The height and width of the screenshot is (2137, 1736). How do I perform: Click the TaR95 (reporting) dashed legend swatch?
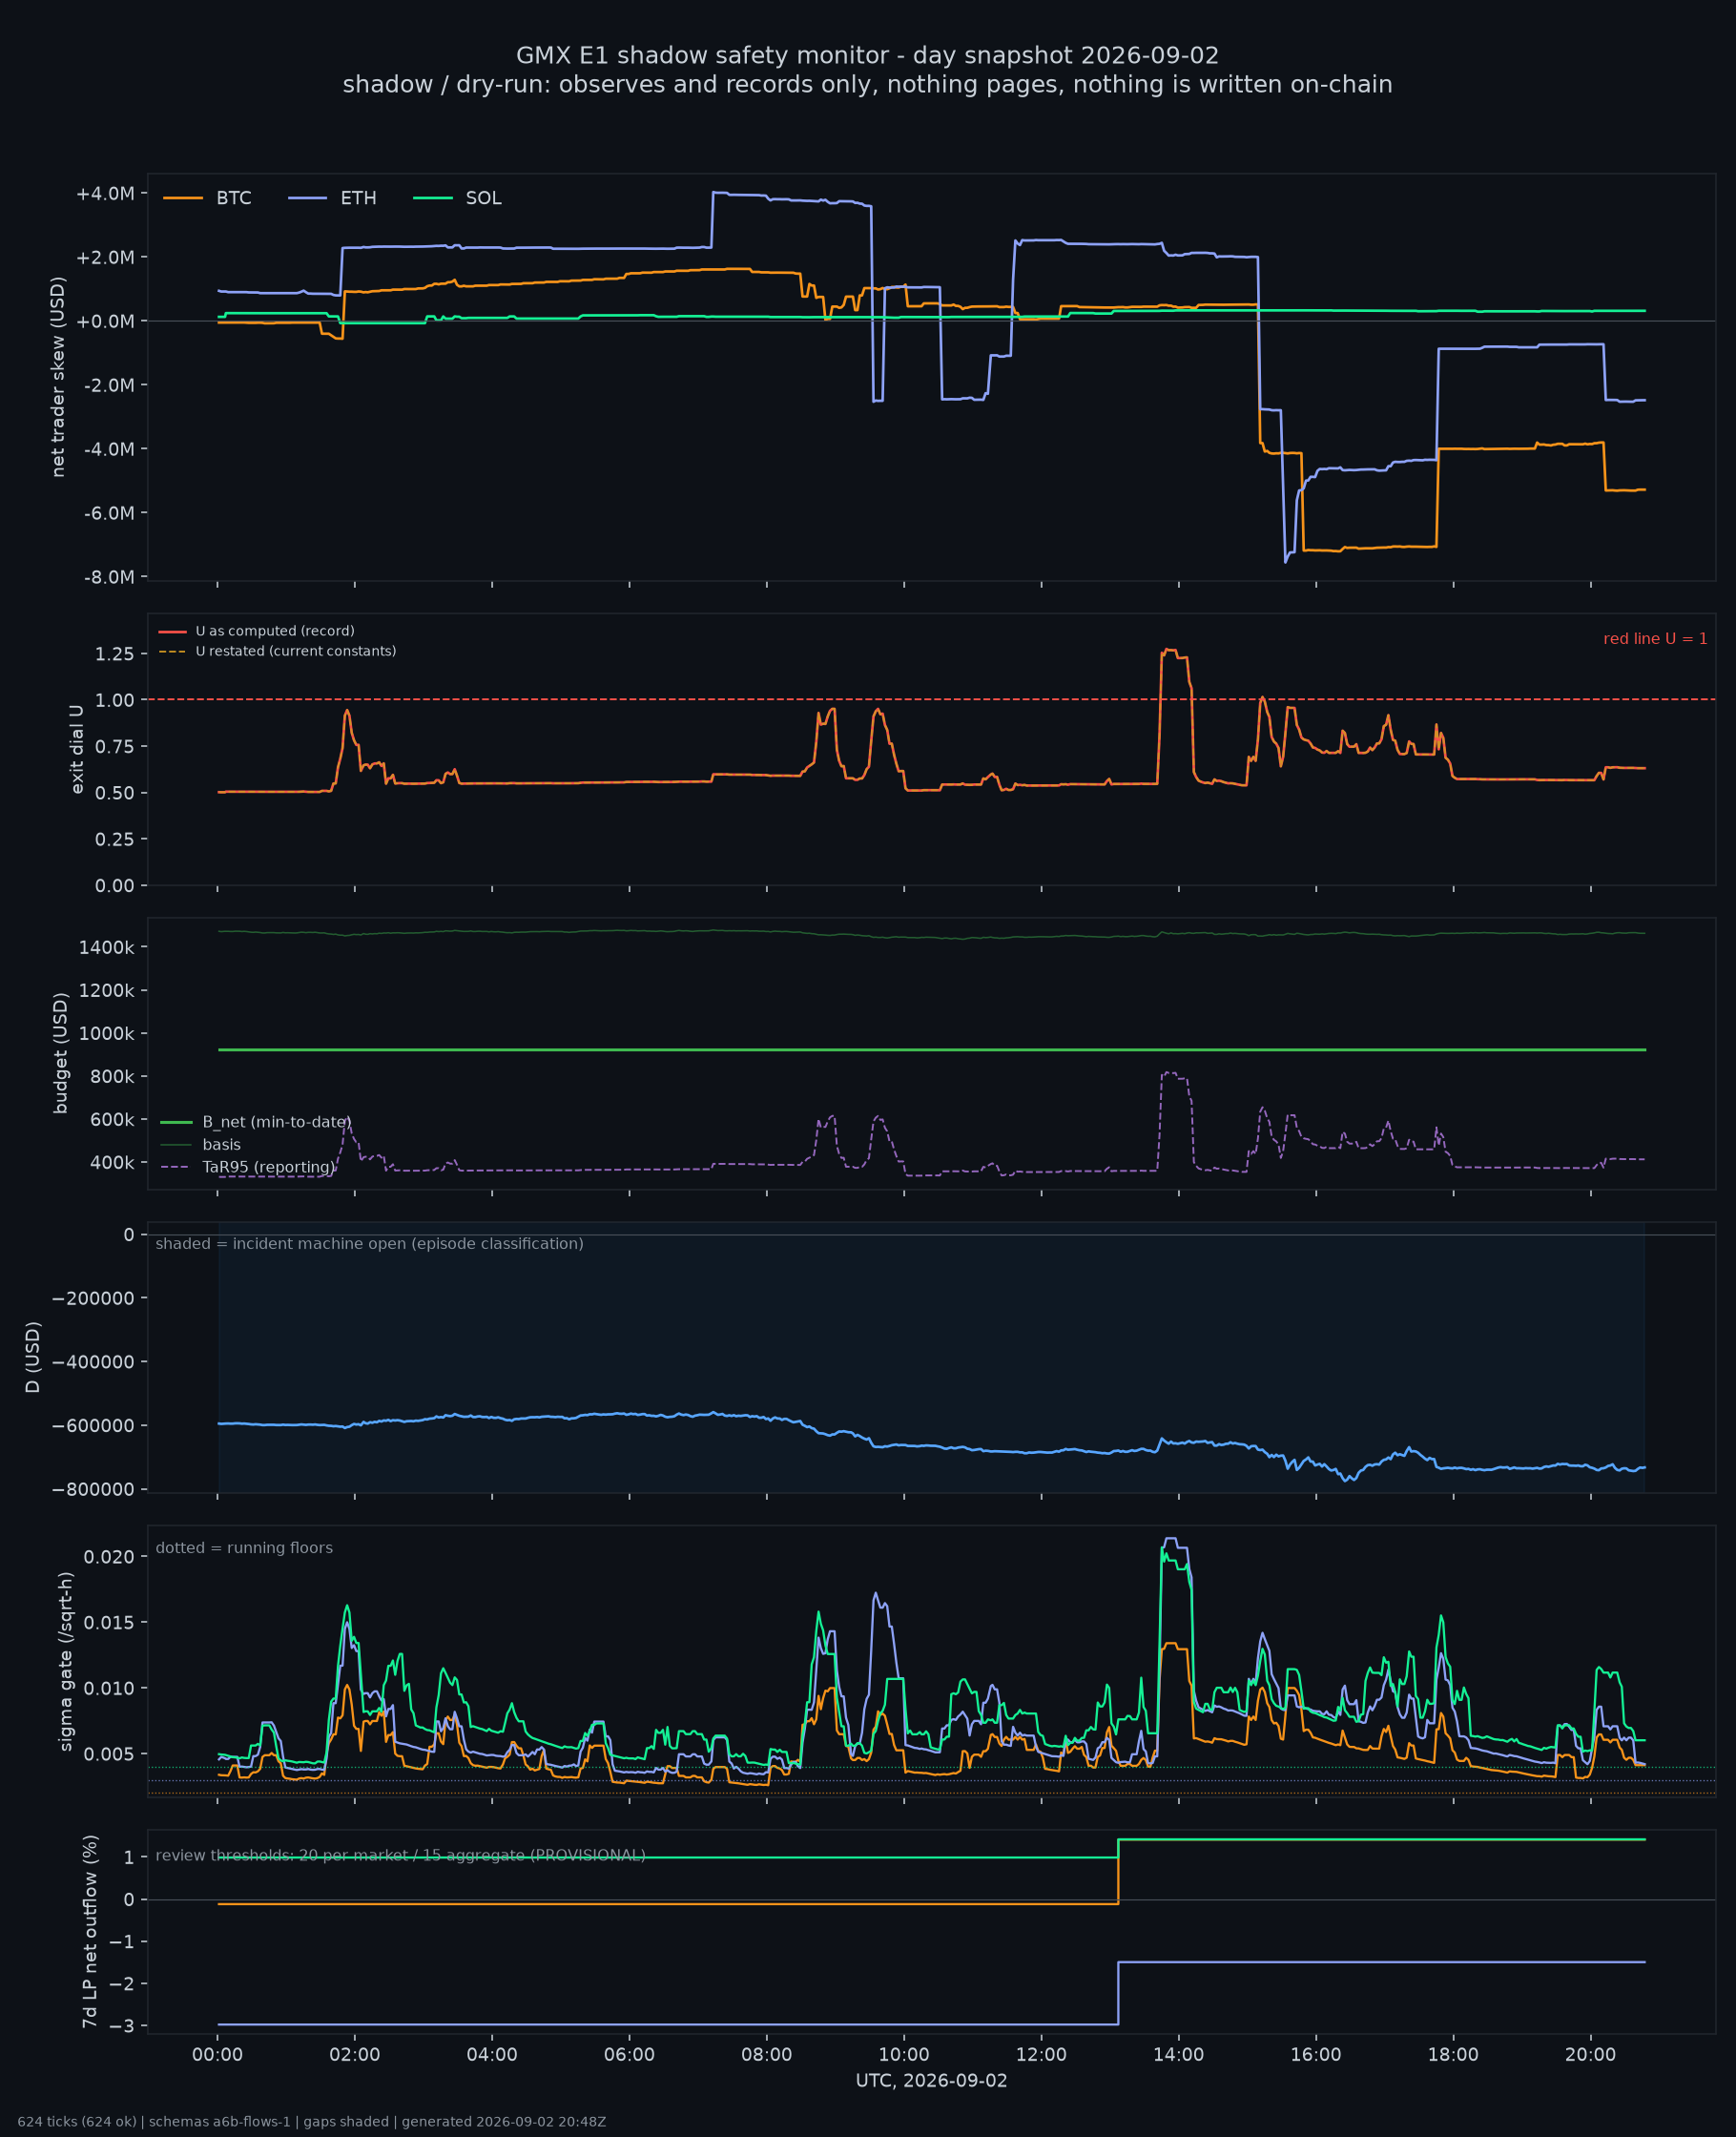point(176,1167)
